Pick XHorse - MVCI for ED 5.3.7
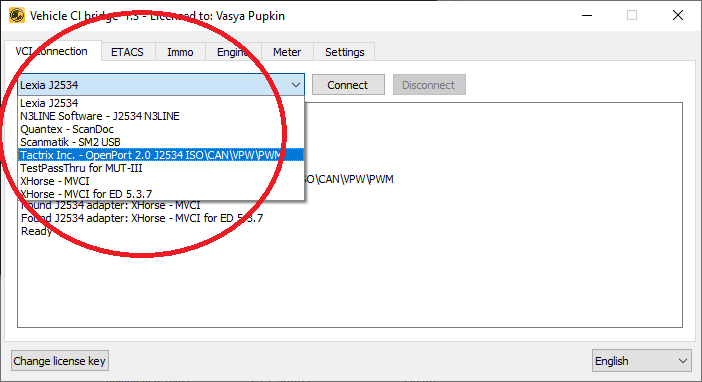702x382 pixels. [x=161, y=194]
